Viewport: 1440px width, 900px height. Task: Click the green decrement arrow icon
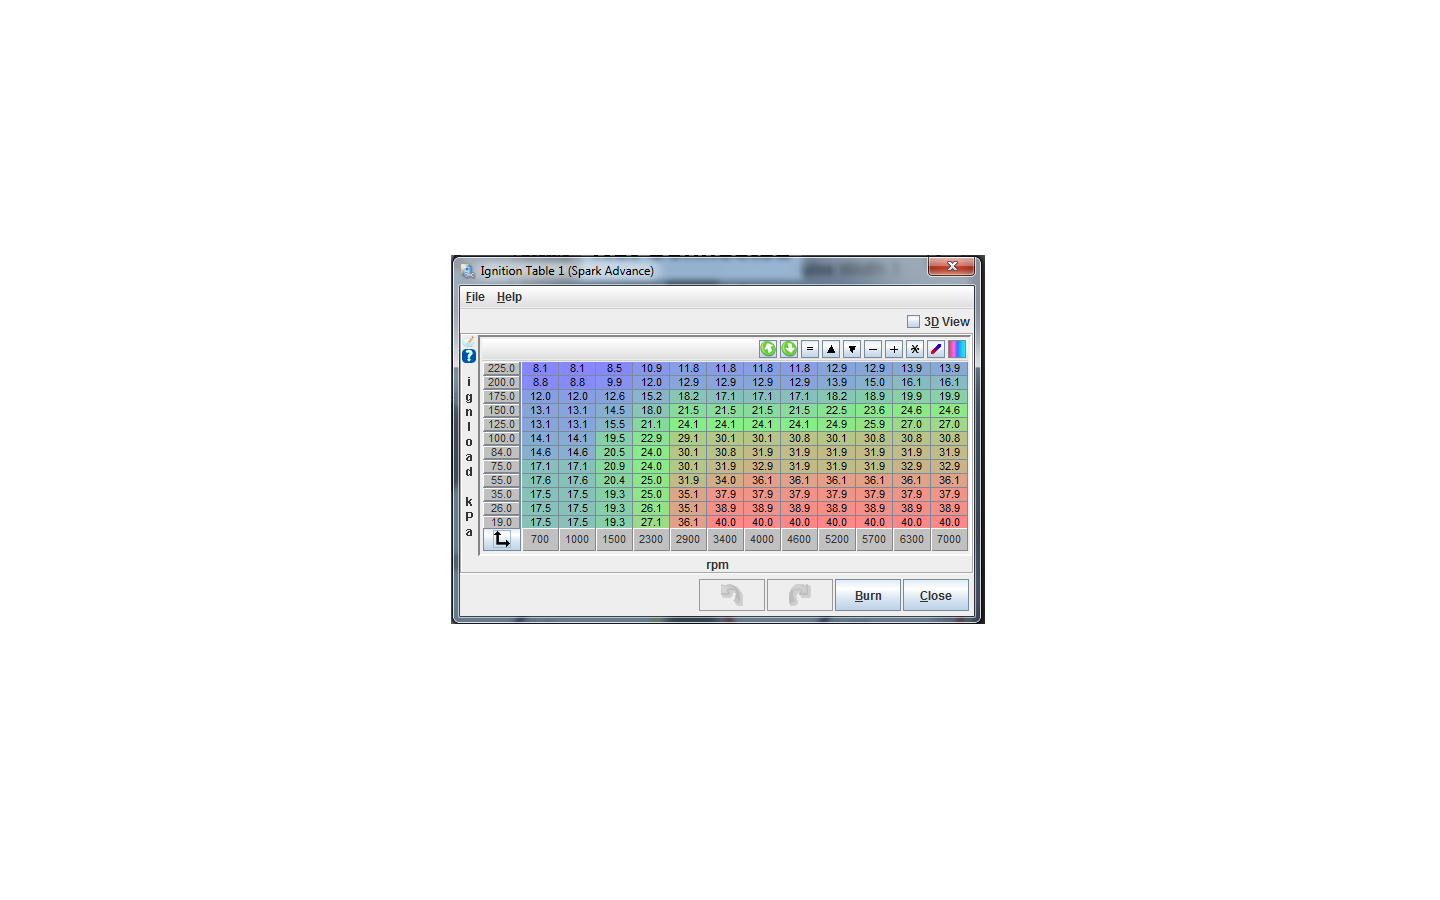789,349
